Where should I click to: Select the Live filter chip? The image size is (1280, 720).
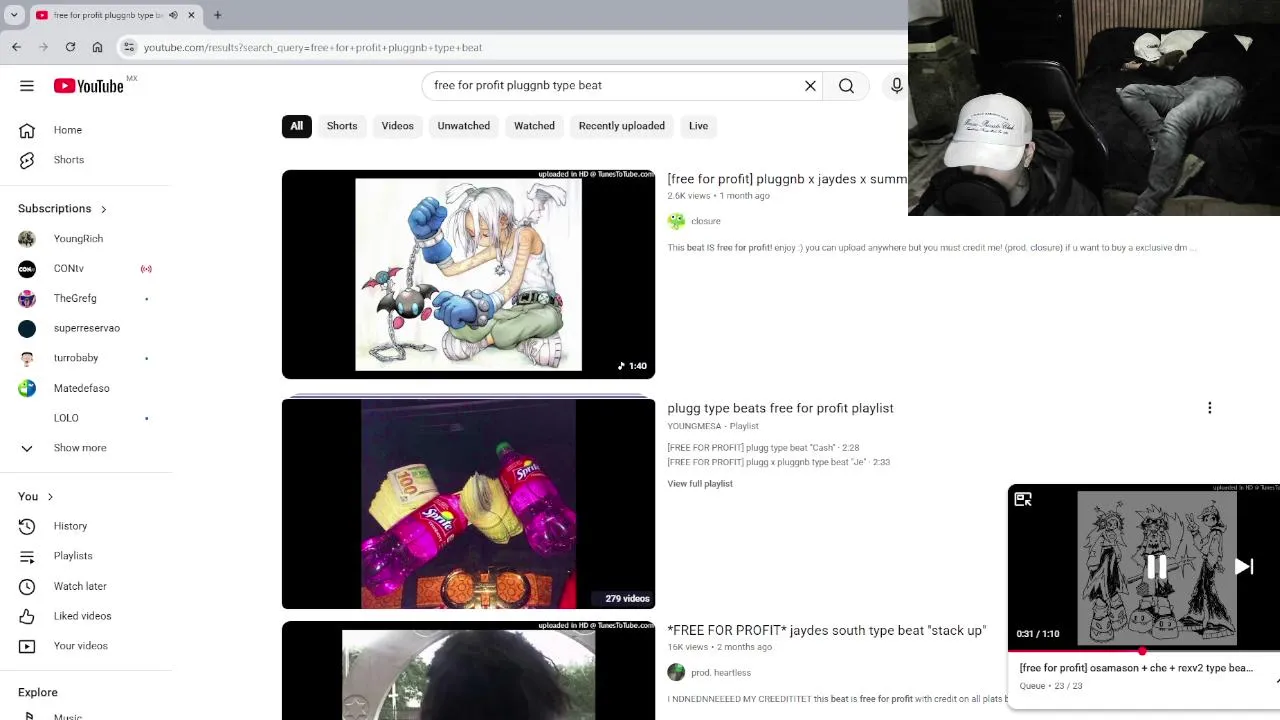tap(698, 126)
